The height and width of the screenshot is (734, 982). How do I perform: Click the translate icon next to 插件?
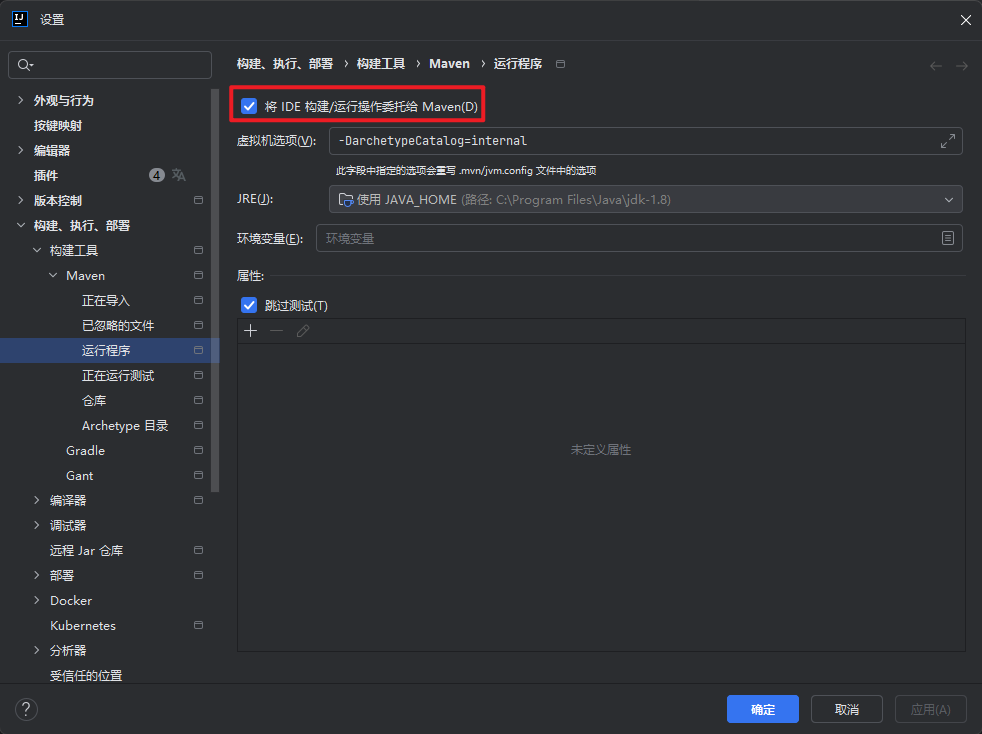click(x=179, y=175)
